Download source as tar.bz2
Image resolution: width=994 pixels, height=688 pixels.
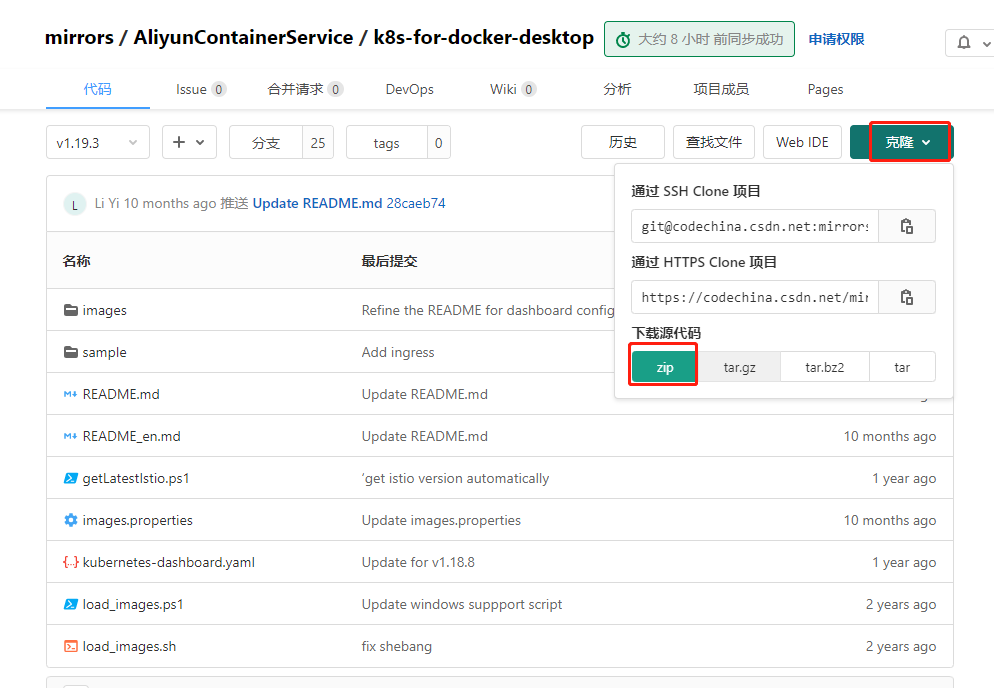825,367
